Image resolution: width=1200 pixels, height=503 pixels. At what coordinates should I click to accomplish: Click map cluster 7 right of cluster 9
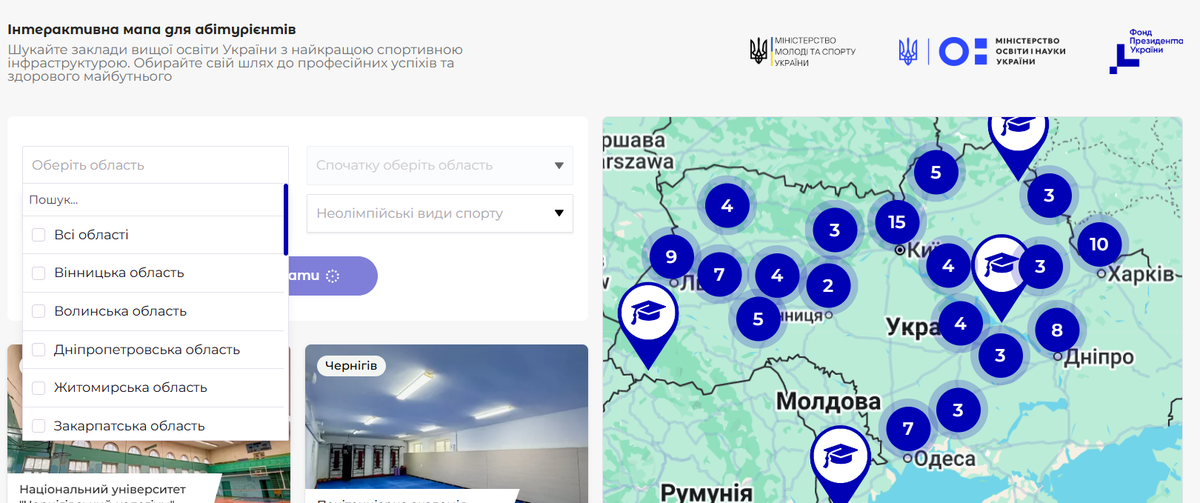(719, 272)
